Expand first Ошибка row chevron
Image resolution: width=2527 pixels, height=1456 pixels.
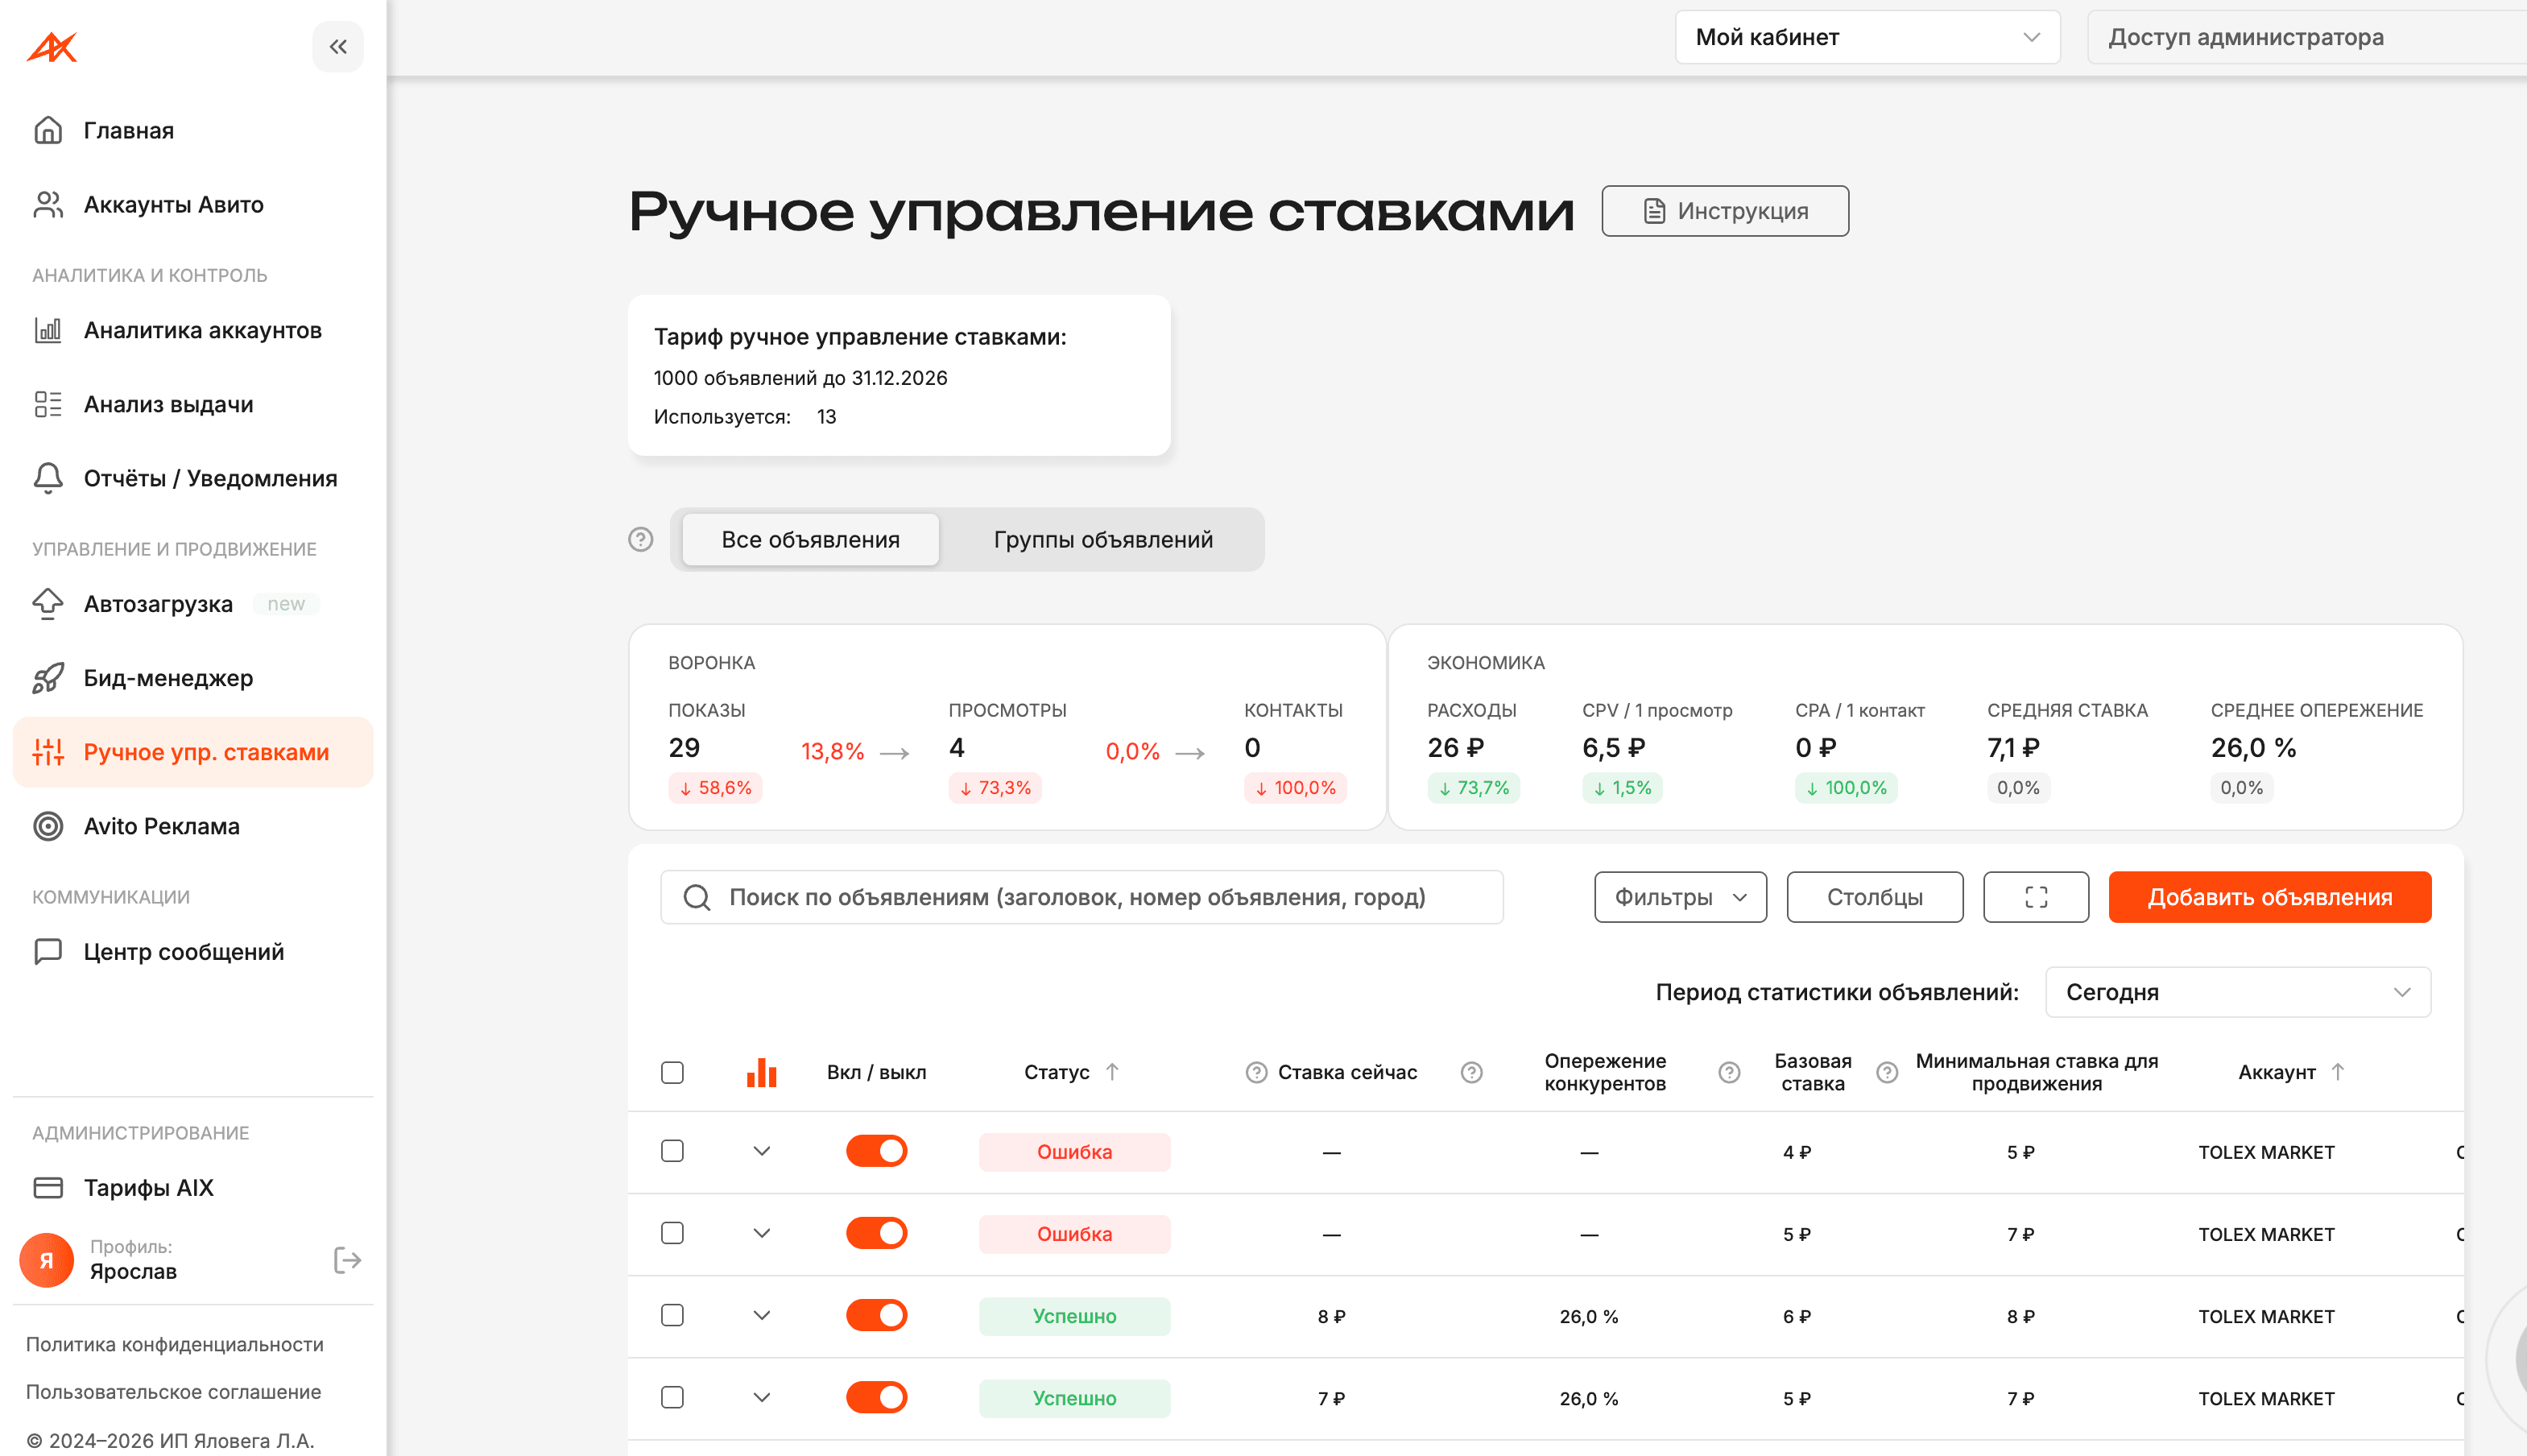(x=762, y=1151)
